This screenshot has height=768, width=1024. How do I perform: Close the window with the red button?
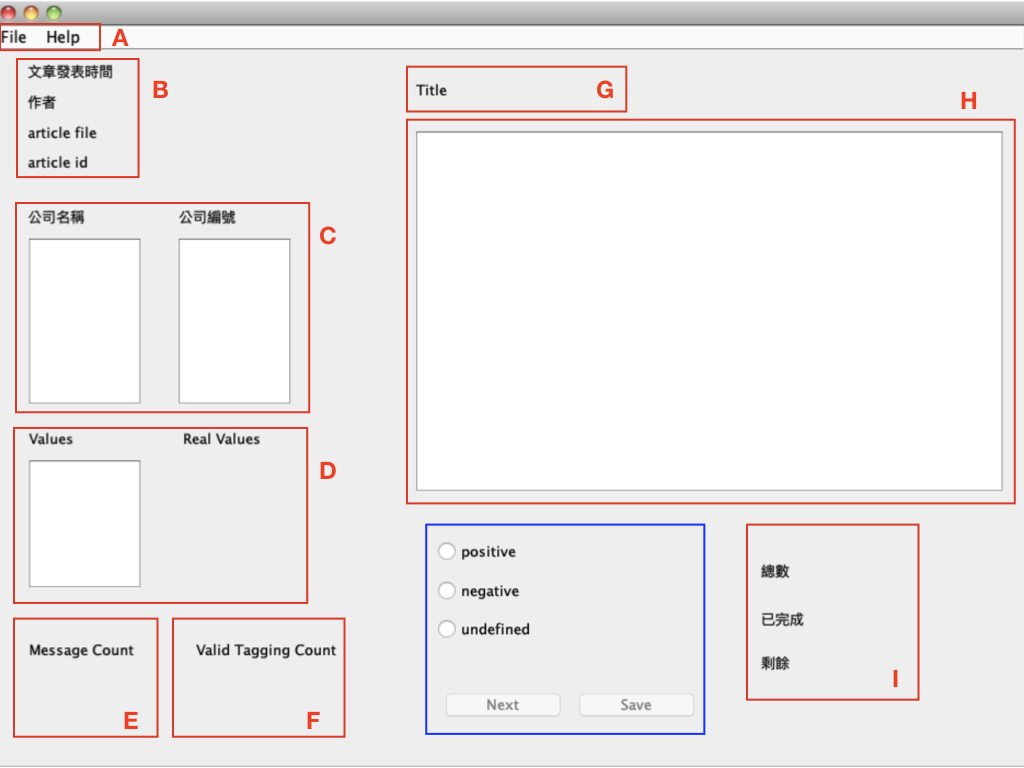point(8,12)
